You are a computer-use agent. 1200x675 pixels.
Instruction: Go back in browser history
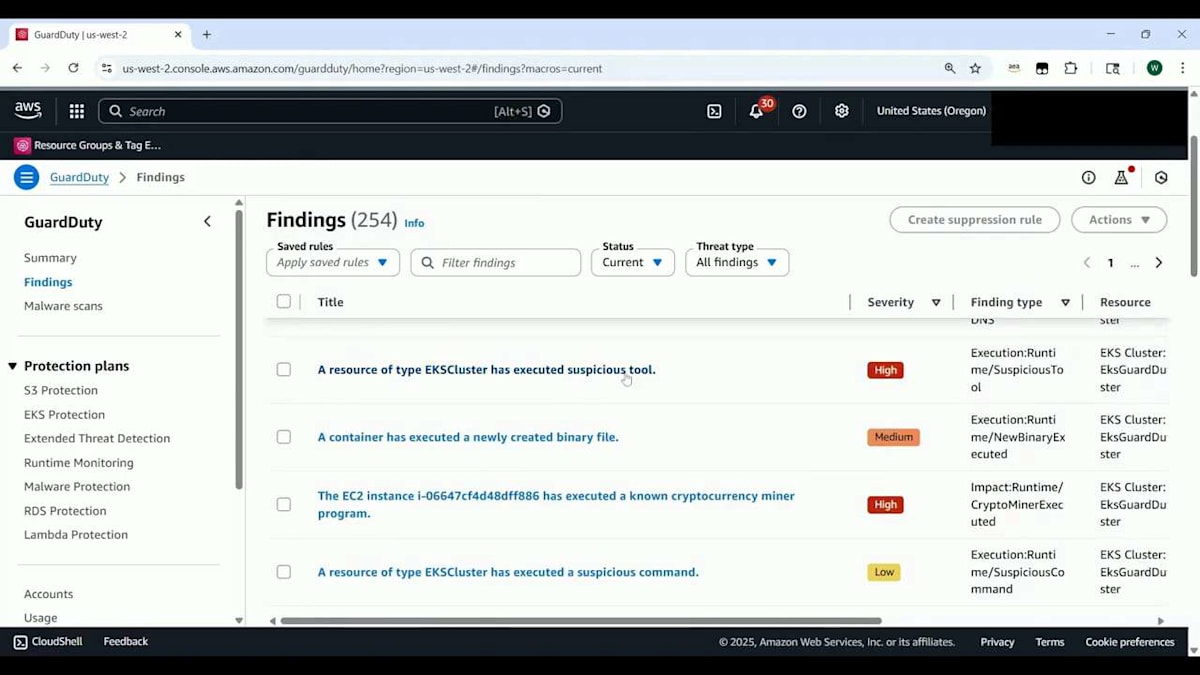(17, 68)
